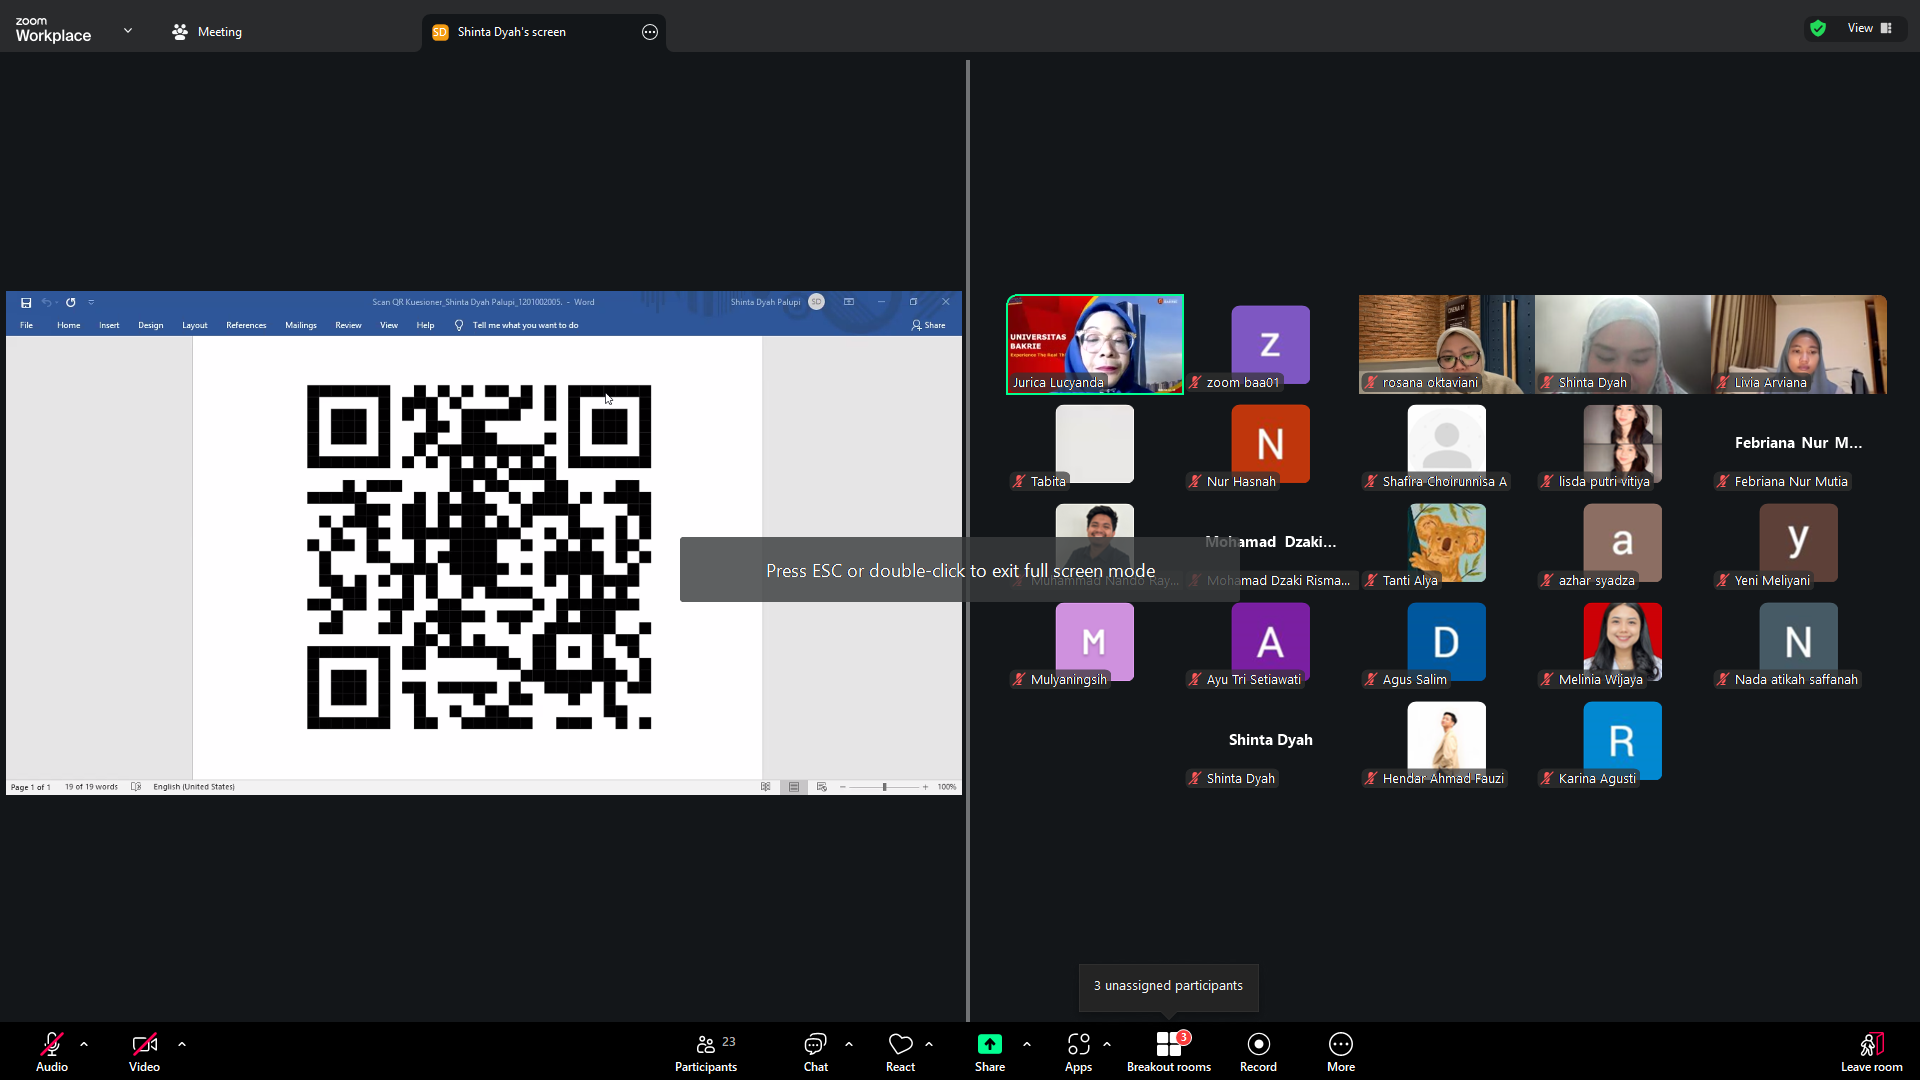
Task: Open the References tab in Word
Action: point(246,325)
